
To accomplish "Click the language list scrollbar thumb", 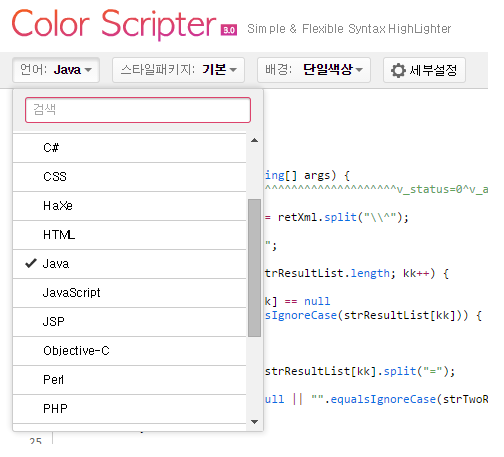I will pos(254,268).
